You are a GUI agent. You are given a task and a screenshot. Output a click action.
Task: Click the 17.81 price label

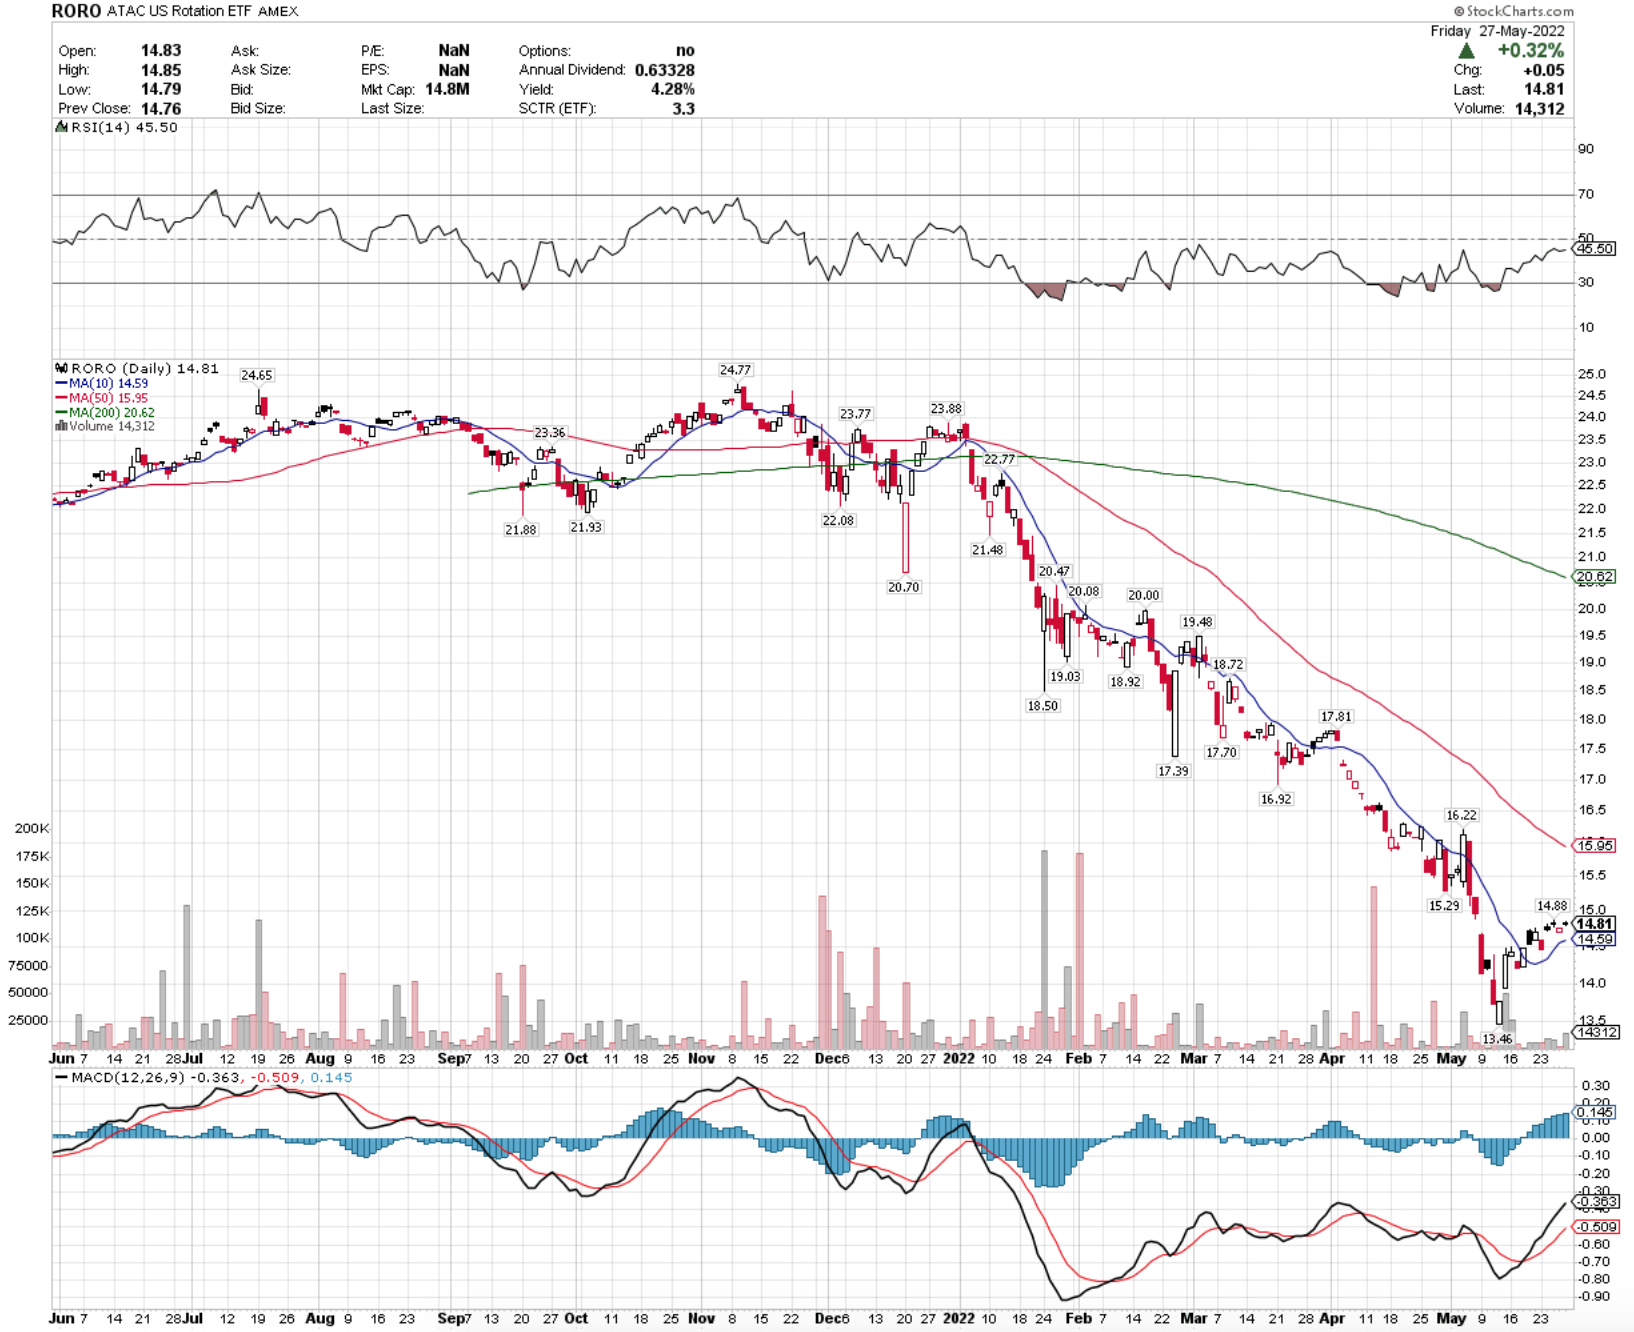click(x=1336, y=717)
